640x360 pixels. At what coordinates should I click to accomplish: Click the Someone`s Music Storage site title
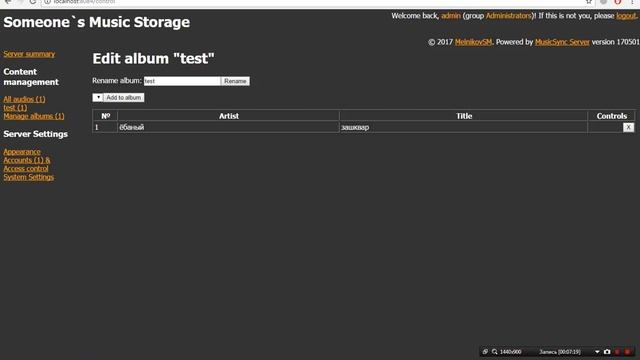point(97,22)
